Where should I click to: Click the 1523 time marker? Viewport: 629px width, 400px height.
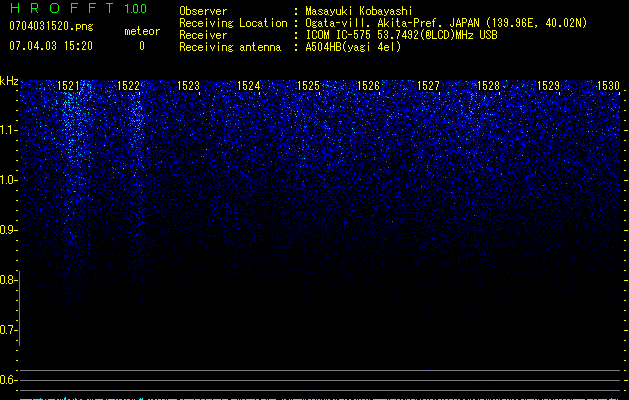pyautogui.click(x=188, y=86)
